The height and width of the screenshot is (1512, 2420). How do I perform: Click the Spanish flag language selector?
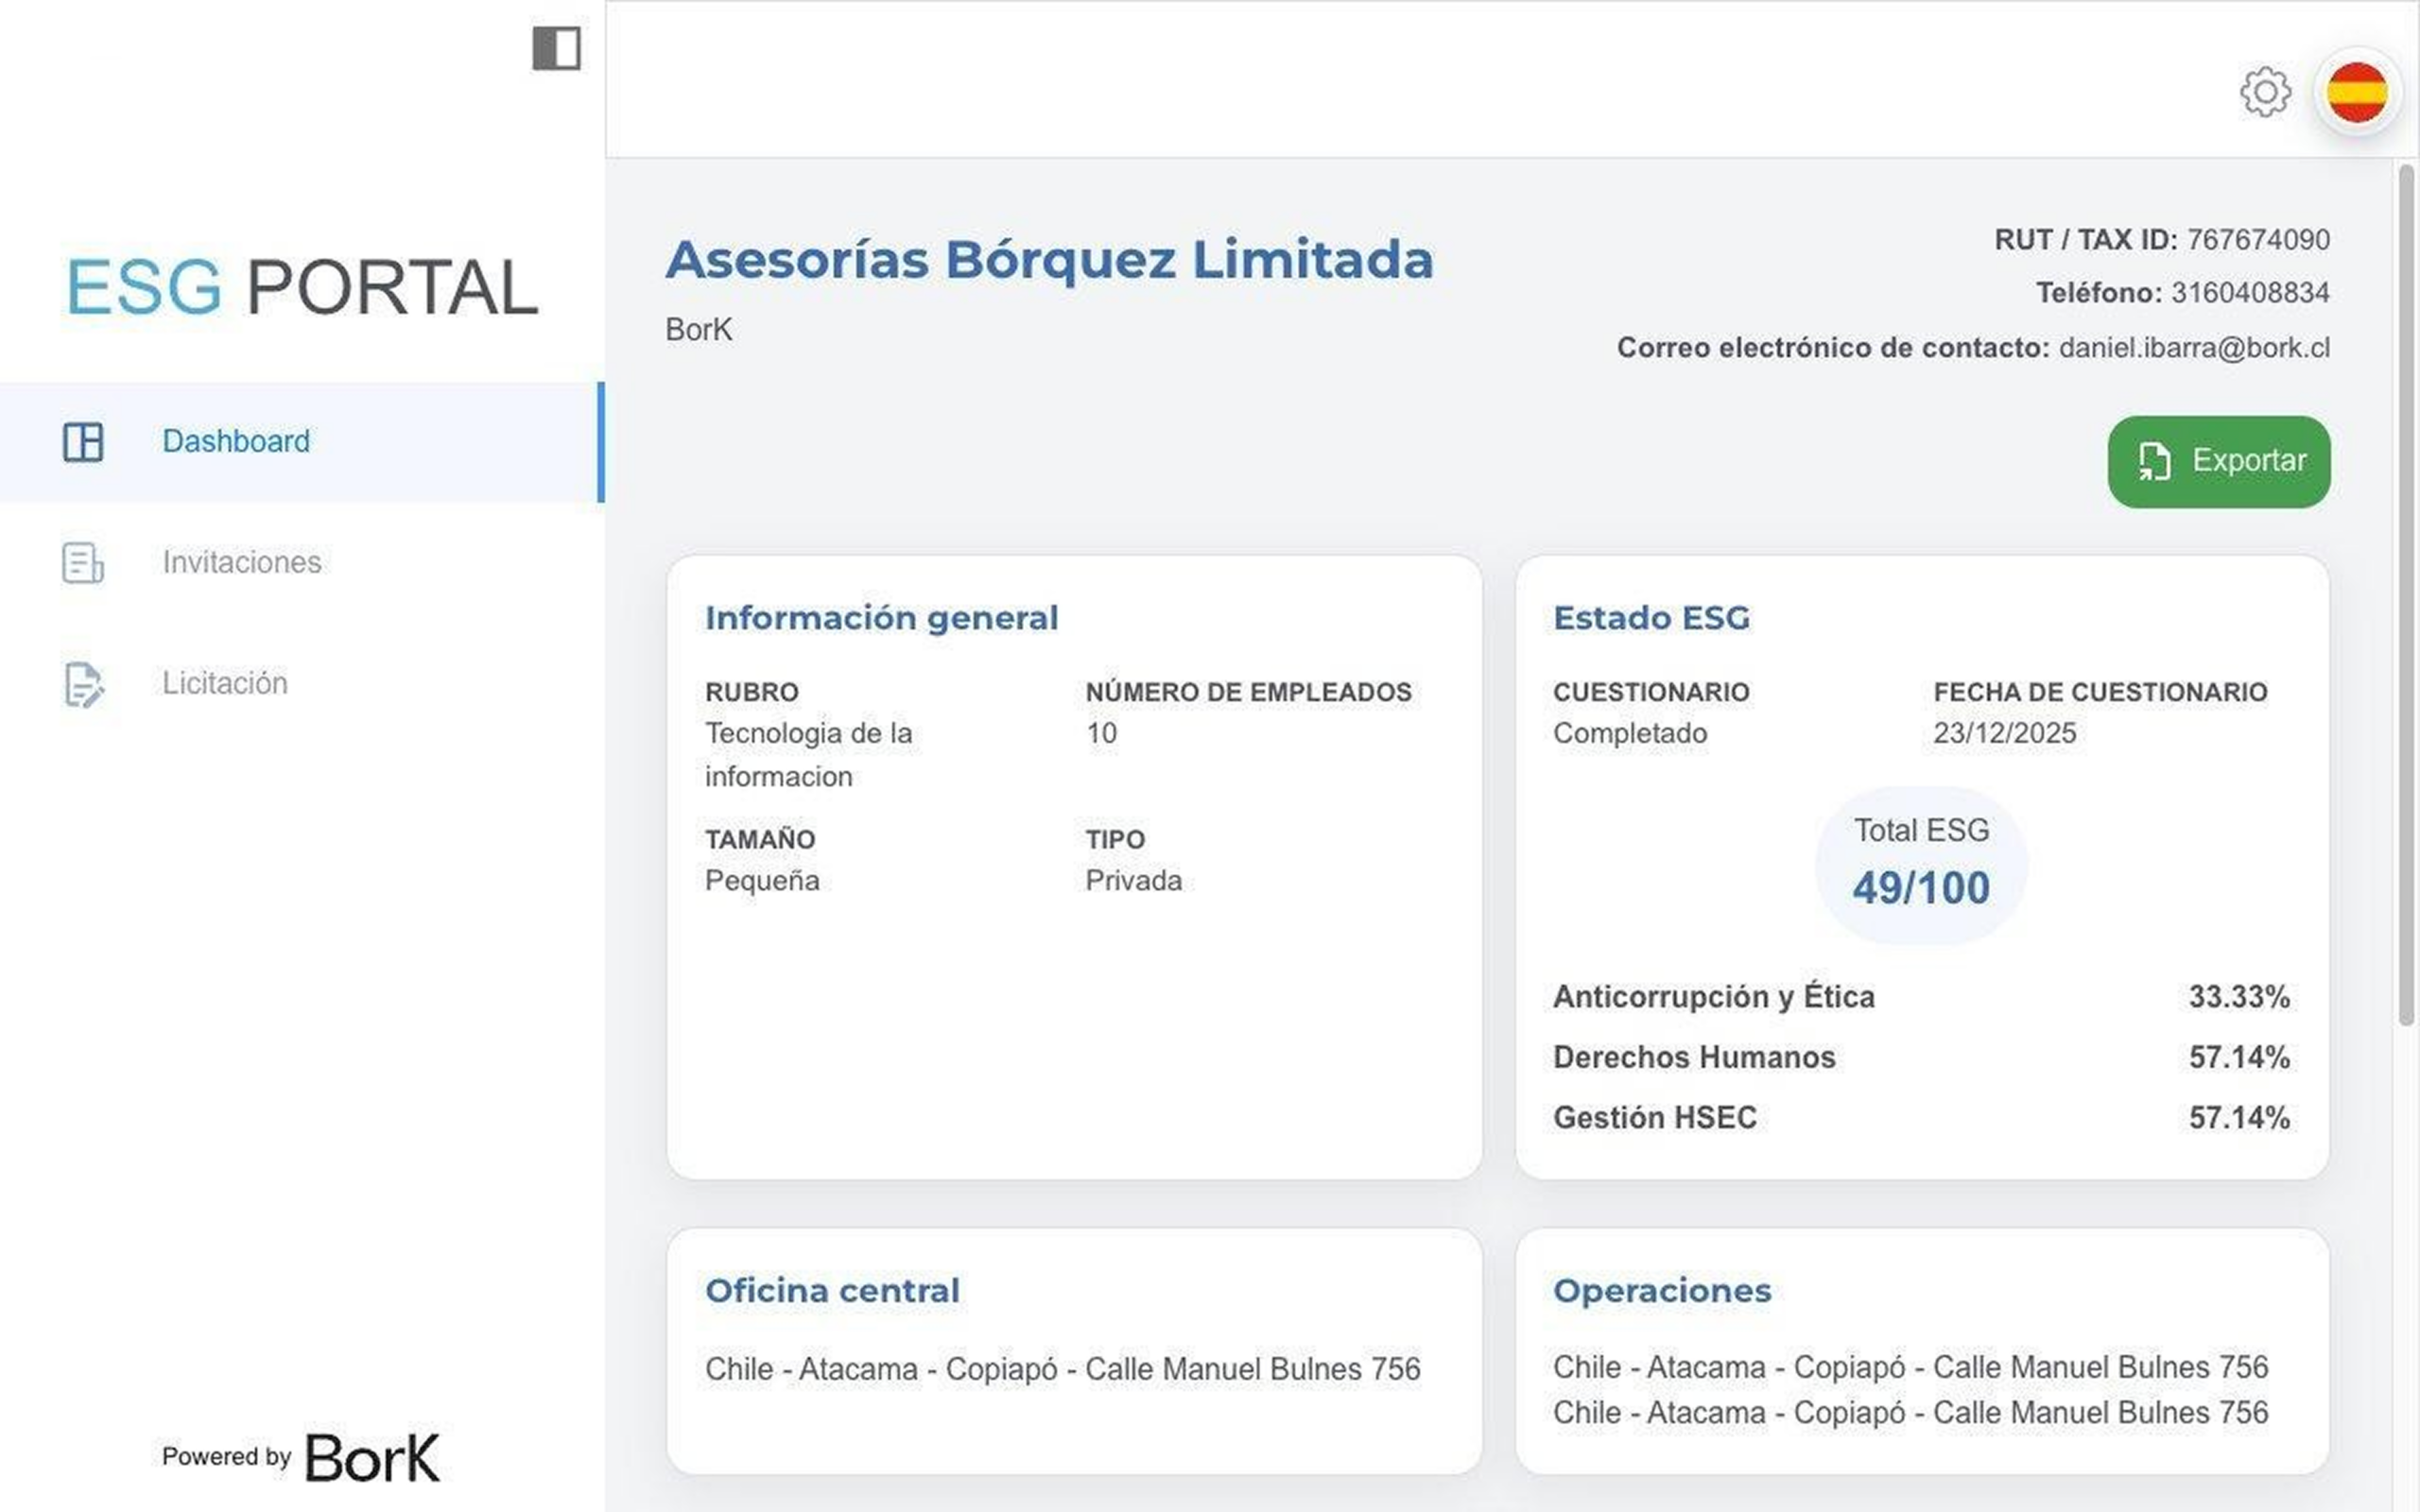(2356, 93)
